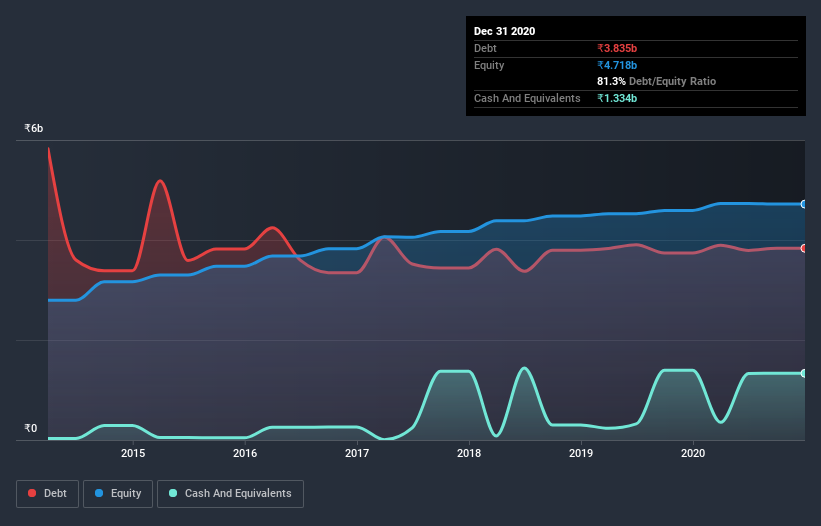Click the Equity row label in tooltip
821x526 pixels.
pos(489,65)
